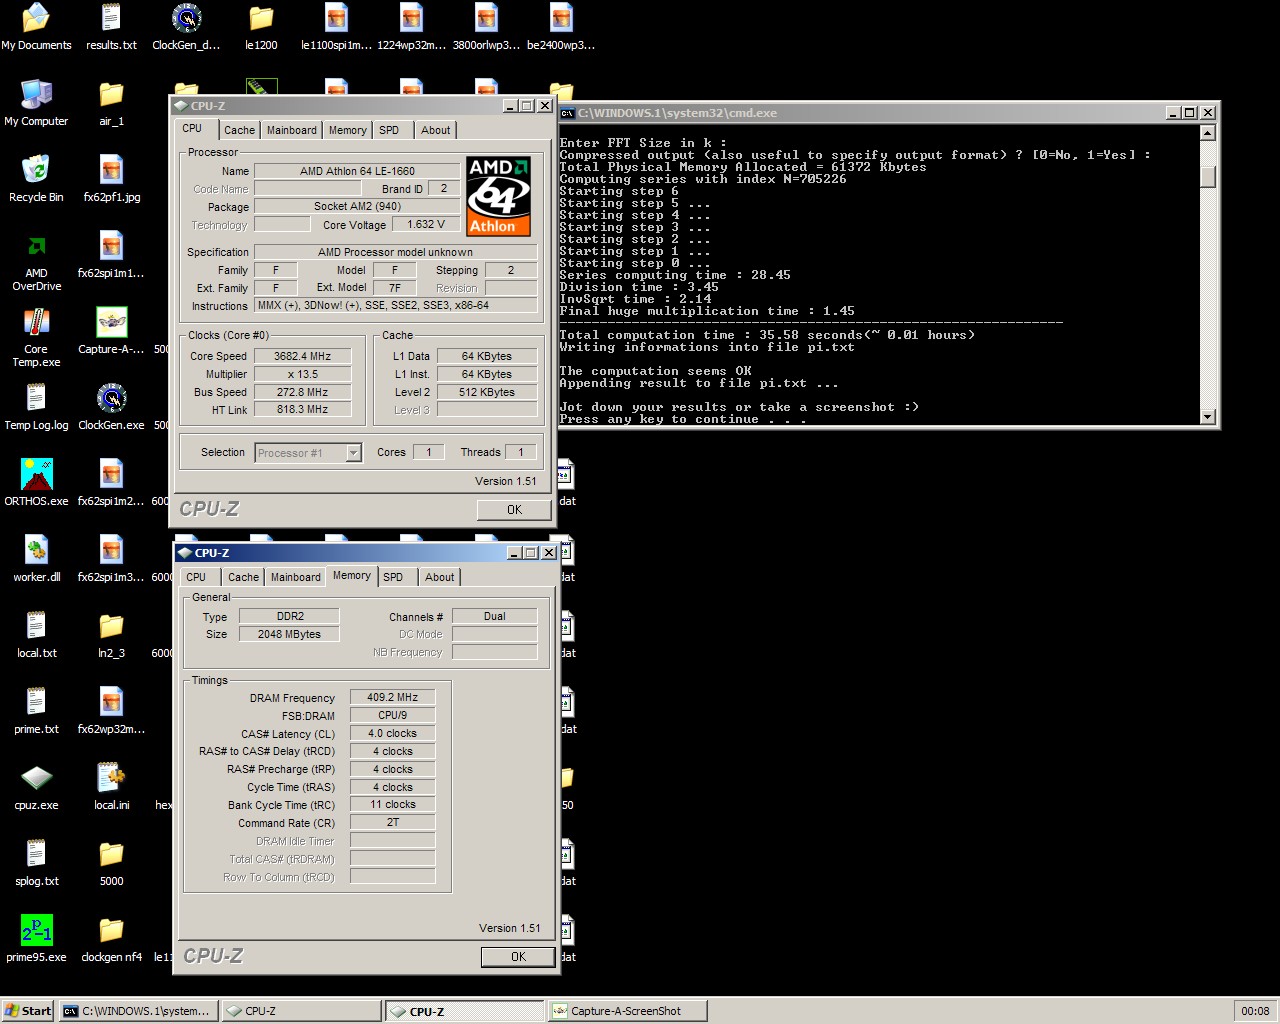Open the Processor #1 selection dropdown
The width and height of the screenshot is (1280, 1024).
[x=308, y=453]
